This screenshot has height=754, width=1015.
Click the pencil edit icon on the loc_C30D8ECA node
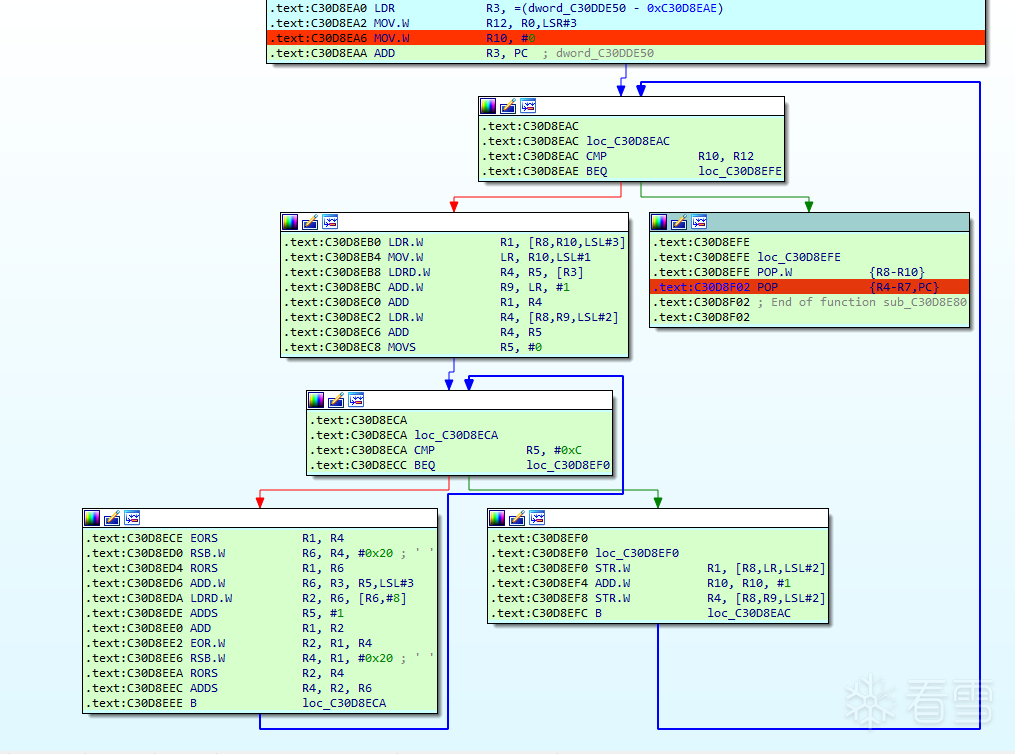point(336,400)
